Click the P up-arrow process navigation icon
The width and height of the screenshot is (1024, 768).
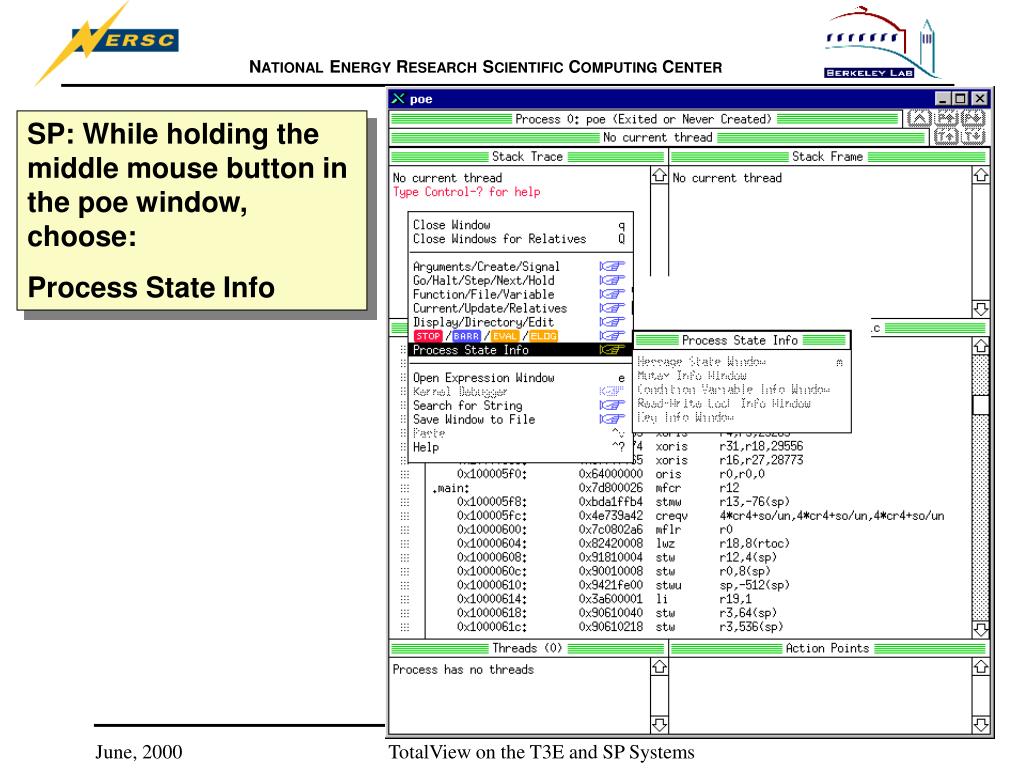tap(946, 118)
